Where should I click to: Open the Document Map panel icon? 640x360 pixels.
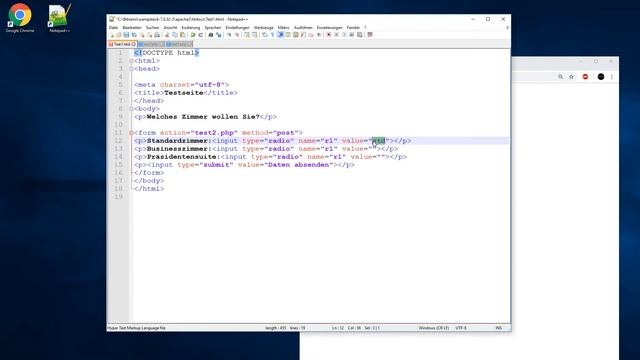point(296,35)
